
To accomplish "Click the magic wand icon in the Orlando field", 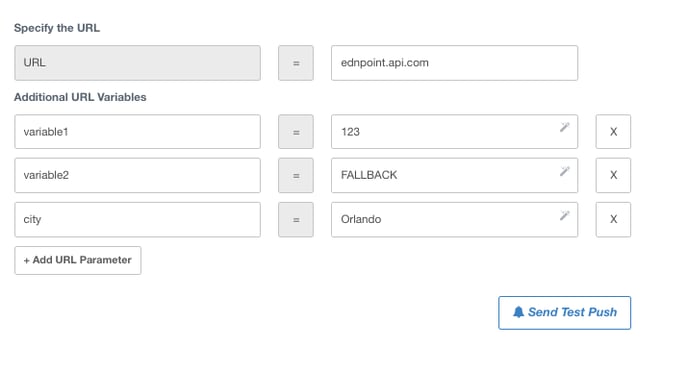I will (564, 215).
